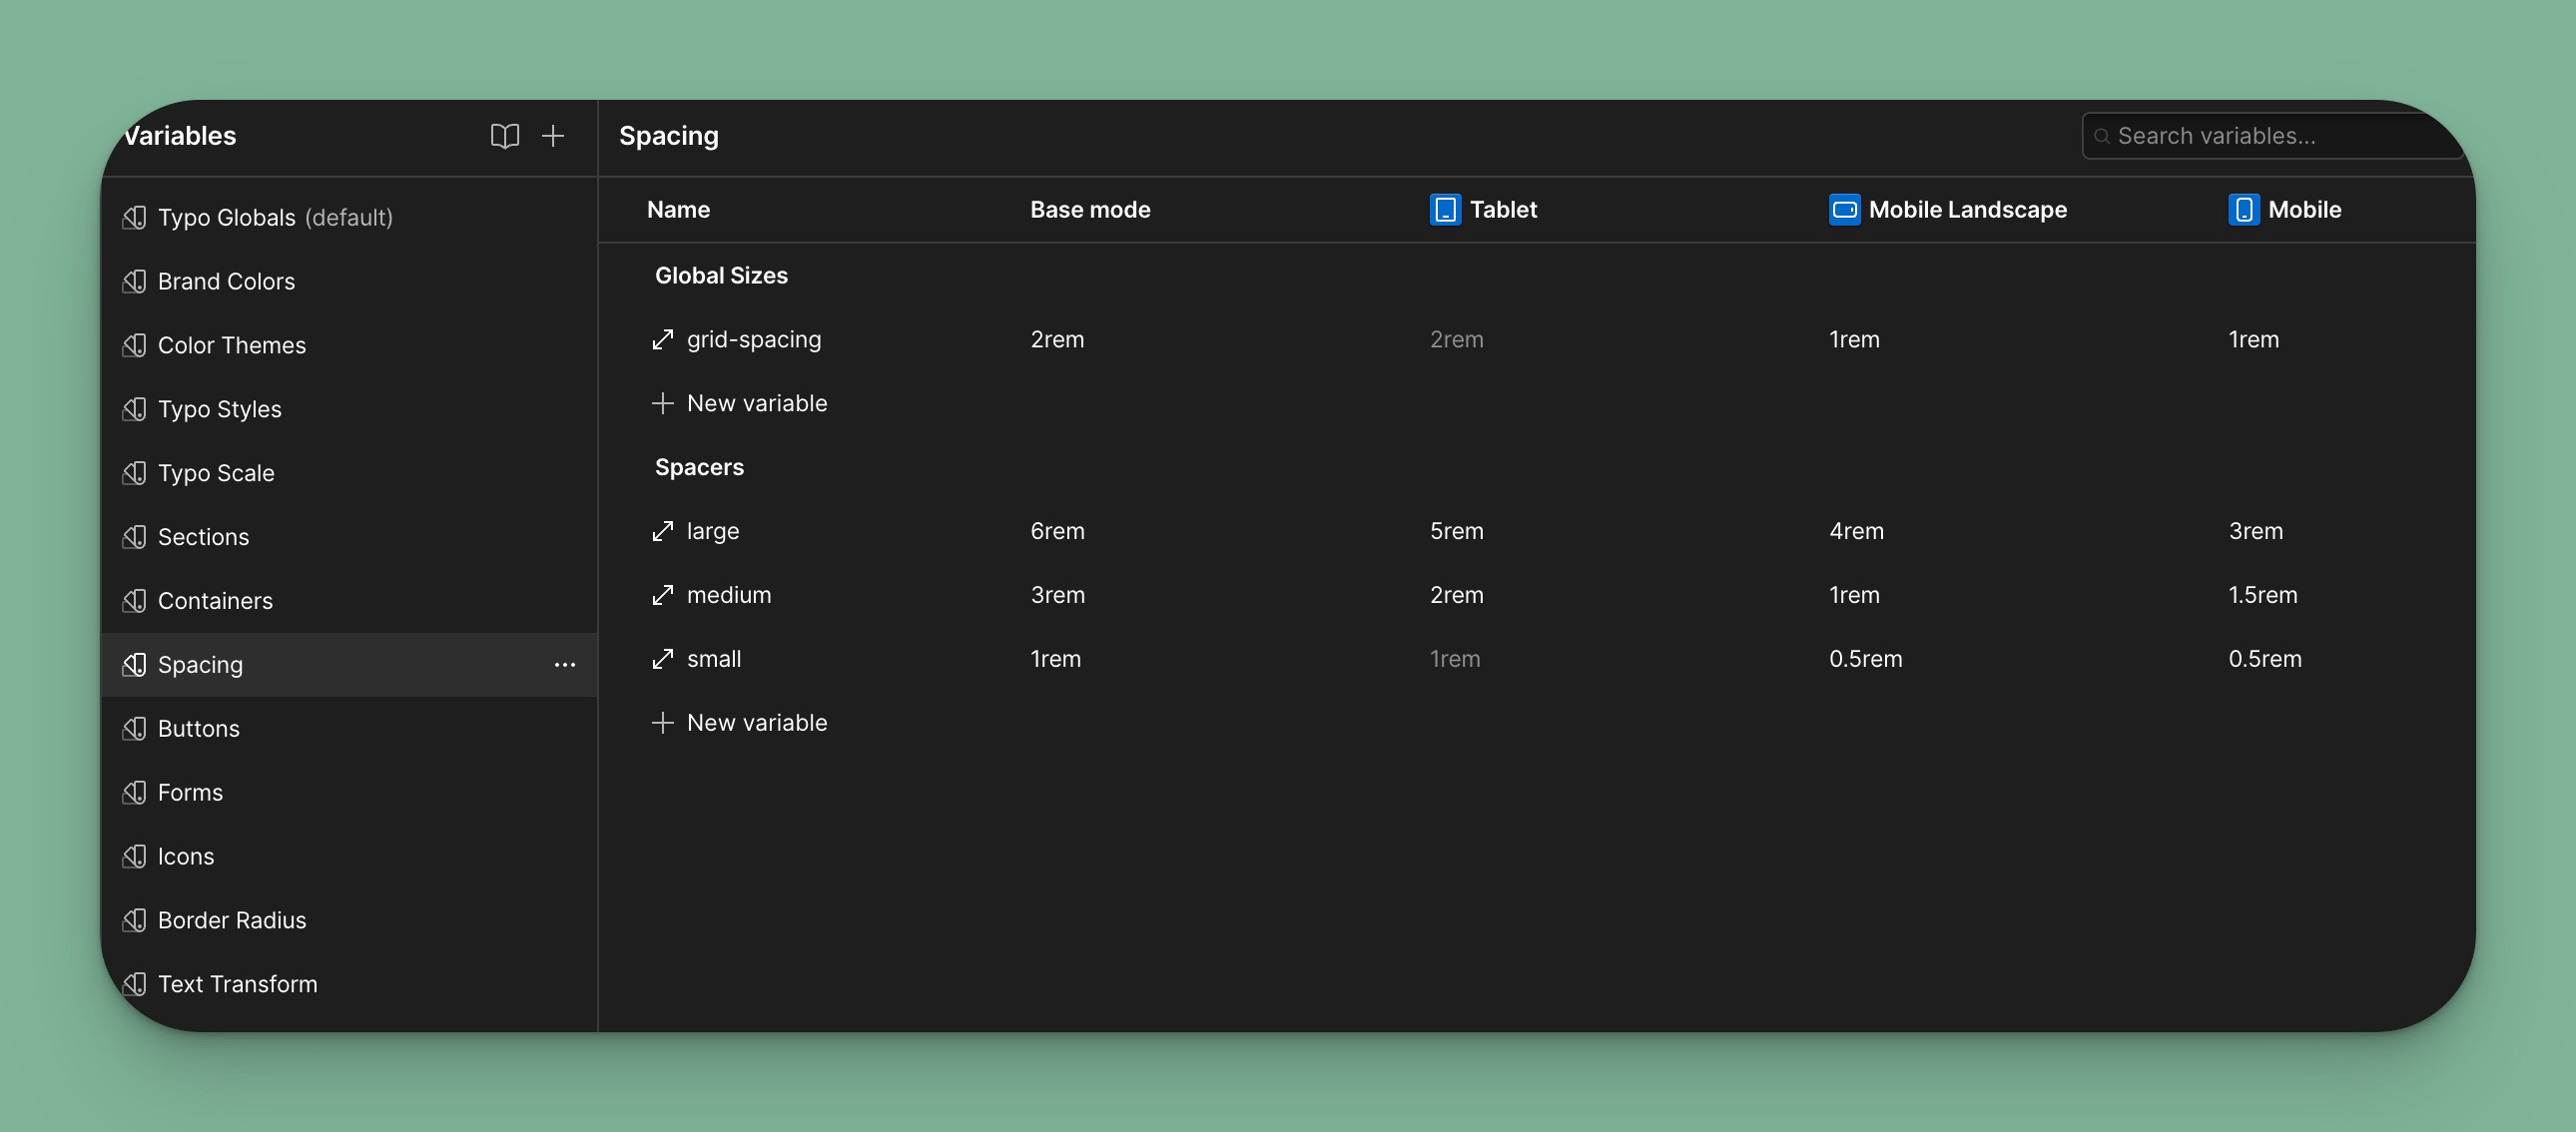This screenshot has height=1132, width=2576.
Task: Click the book documentation icon
Action: tap(504, 136)
